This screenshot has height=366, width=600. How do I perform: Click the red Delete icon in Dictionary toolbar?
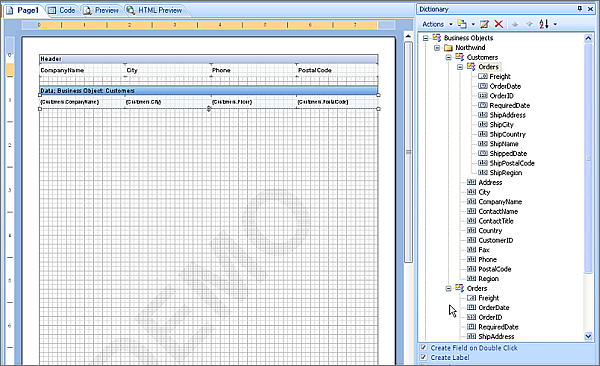pyautogui.click(x=499, y=24)
